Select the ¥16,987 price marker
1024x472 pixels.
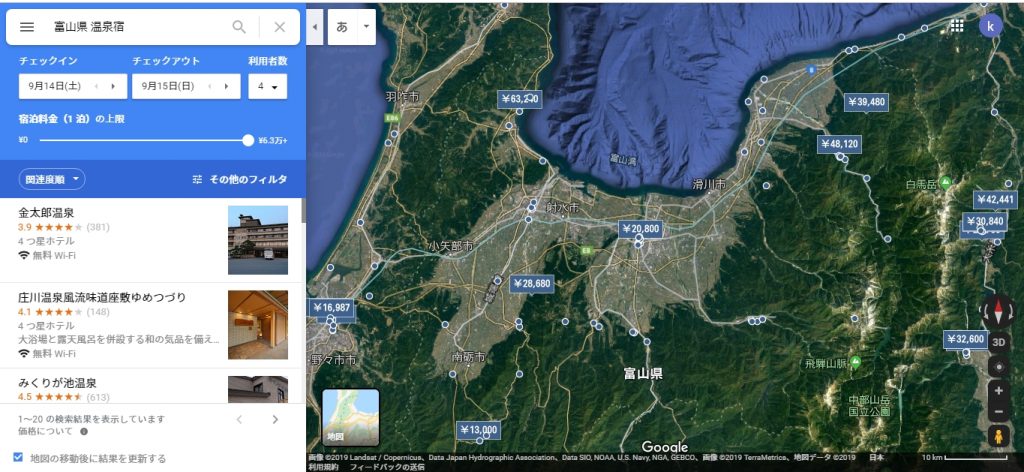click(x=332, y=307)
